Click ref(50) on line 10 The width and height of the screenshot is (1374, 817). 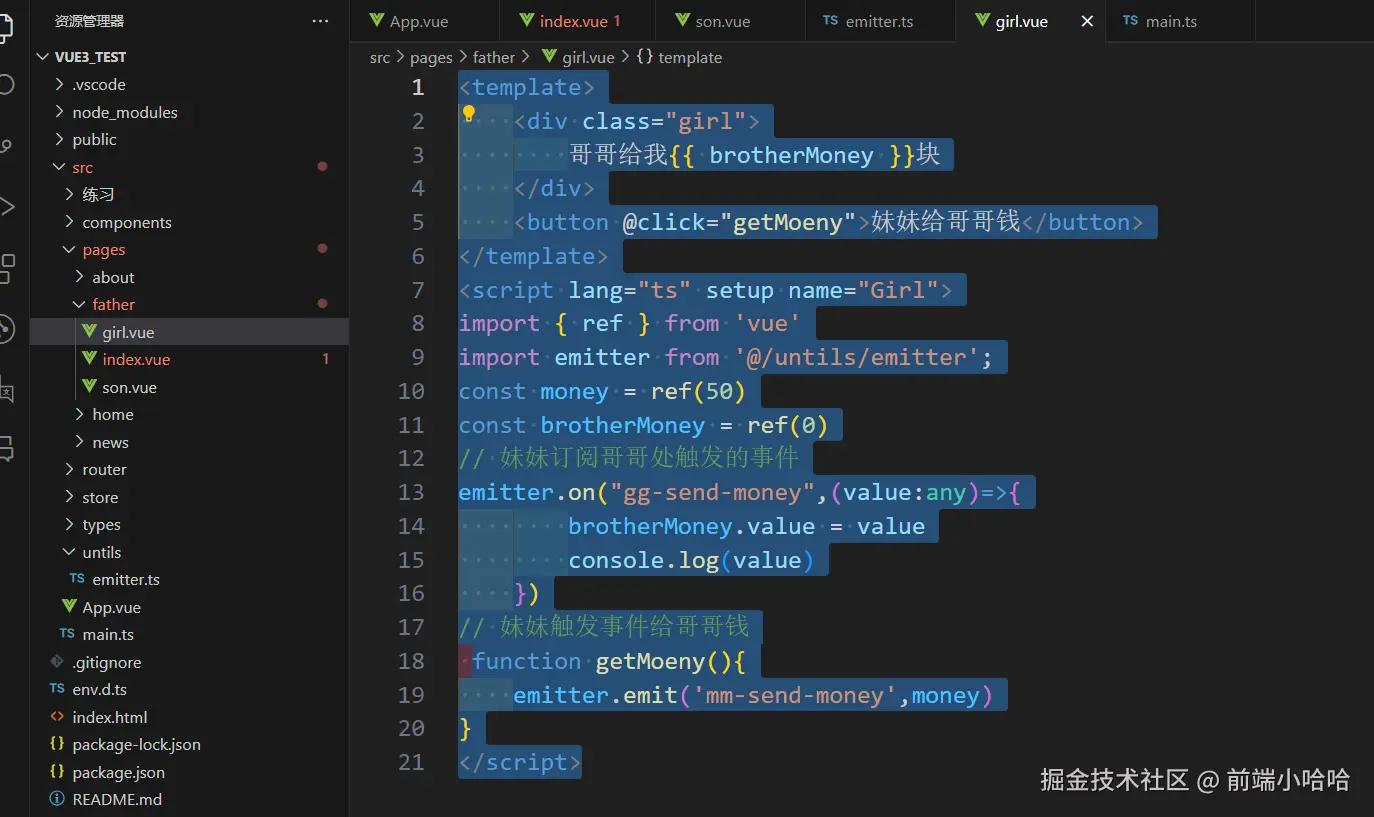[x=698, y=391]
